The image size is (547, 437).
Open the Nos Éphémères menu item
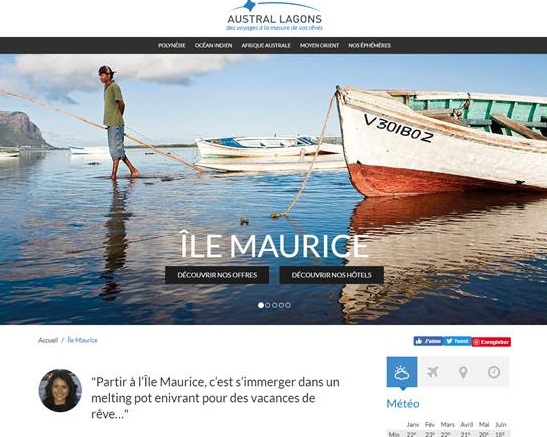coord(369,45)
